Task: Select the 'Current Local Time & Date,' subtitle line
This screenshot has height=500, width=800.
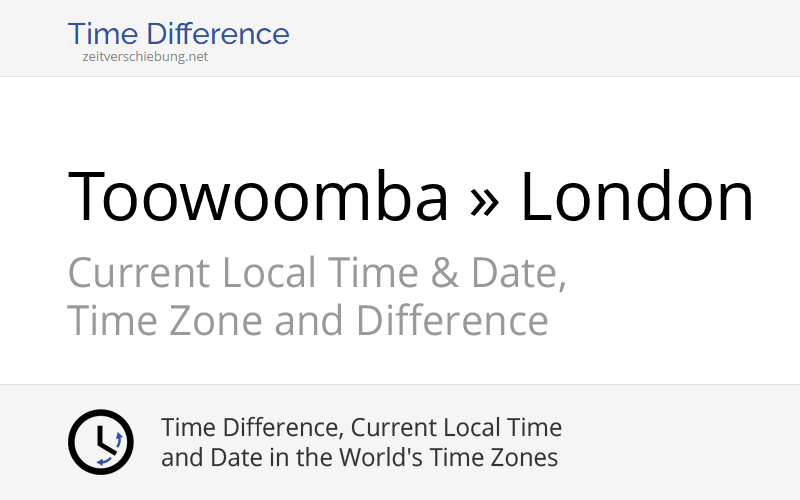Action: 317,273
